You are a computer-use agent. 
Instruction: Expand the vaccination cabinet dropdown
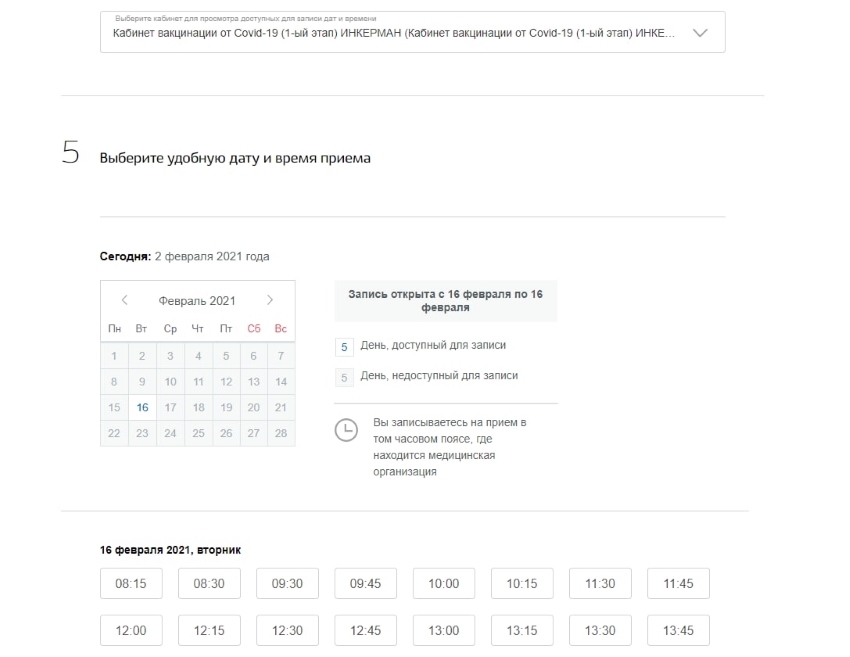pos(395,33)
